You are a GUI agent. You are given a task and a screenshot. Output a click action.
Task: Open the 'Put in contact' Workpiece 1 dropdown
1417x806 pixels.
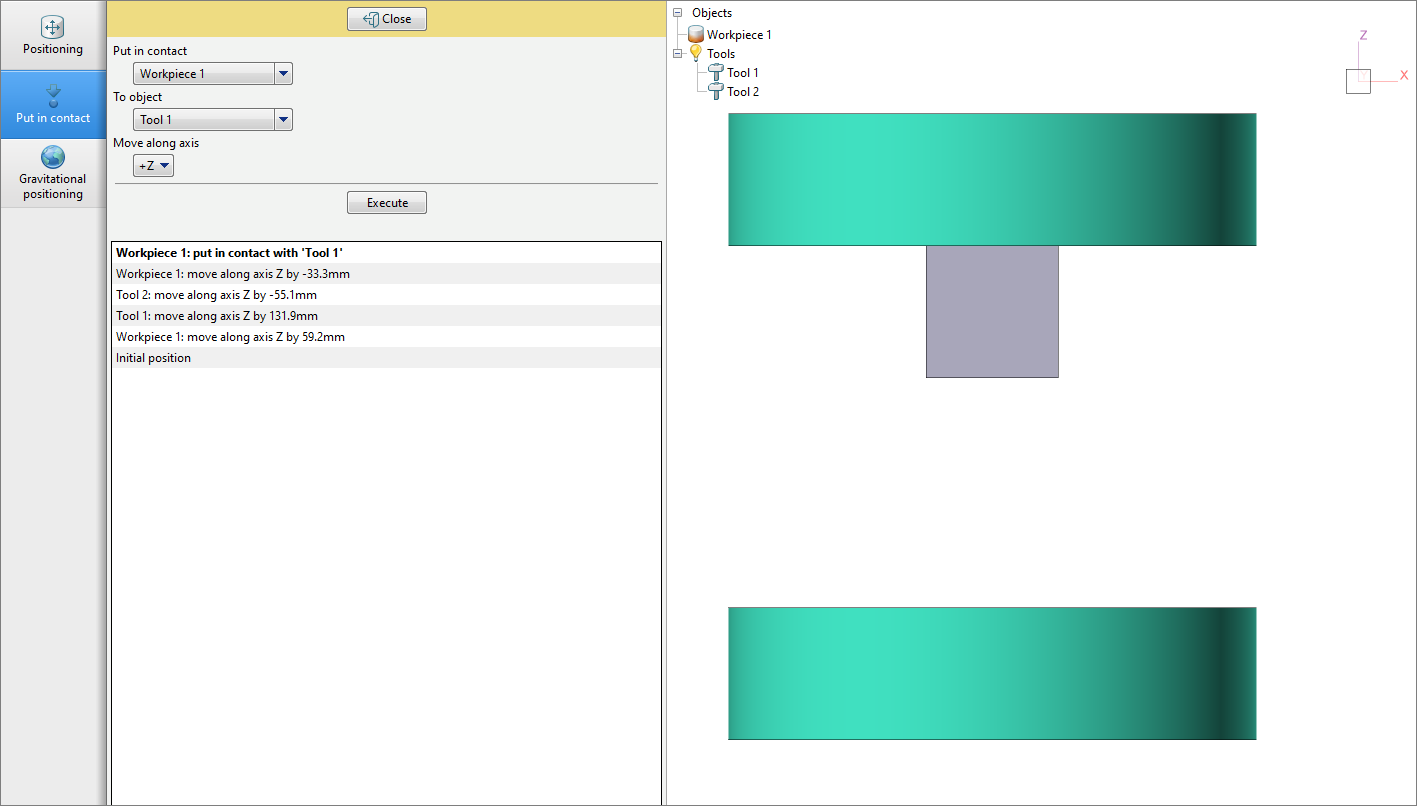[x=283, y=74]
